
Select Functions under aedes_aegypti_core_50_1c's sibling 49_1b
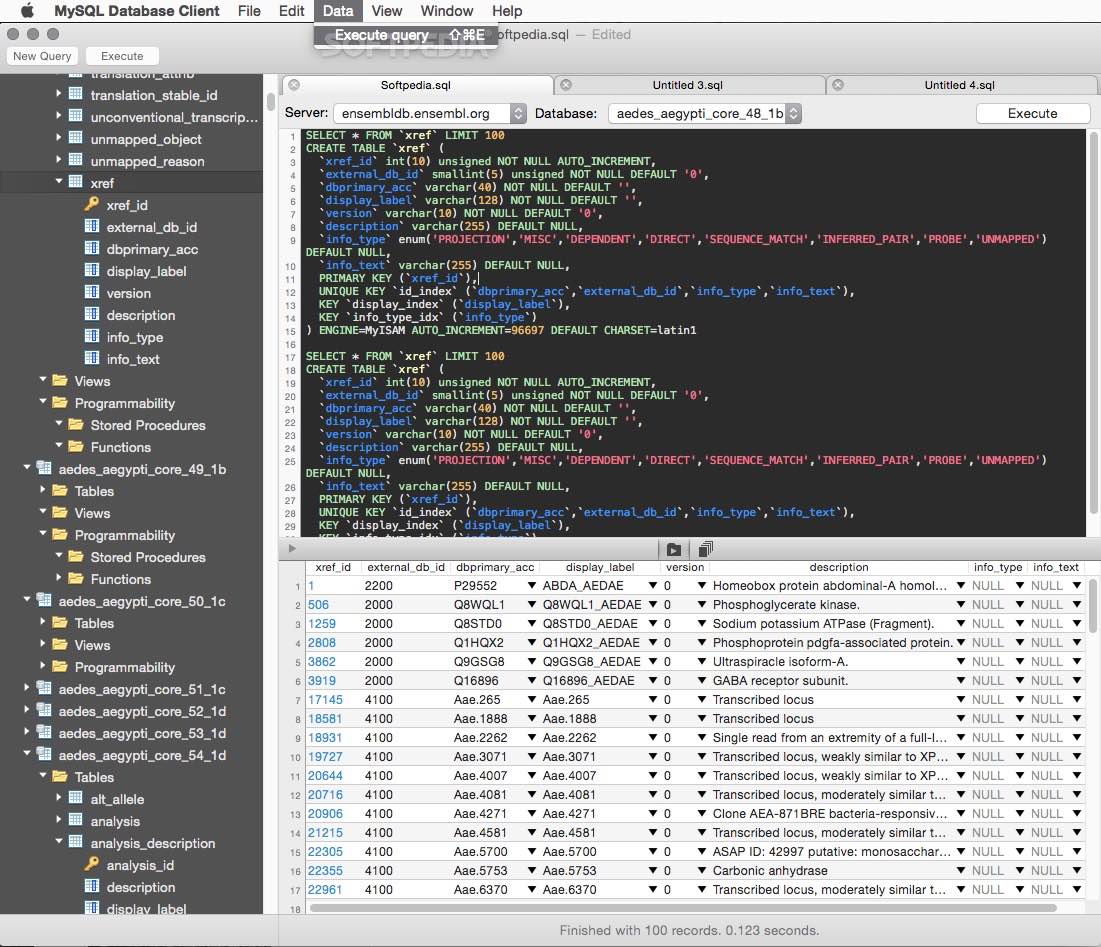120,579
